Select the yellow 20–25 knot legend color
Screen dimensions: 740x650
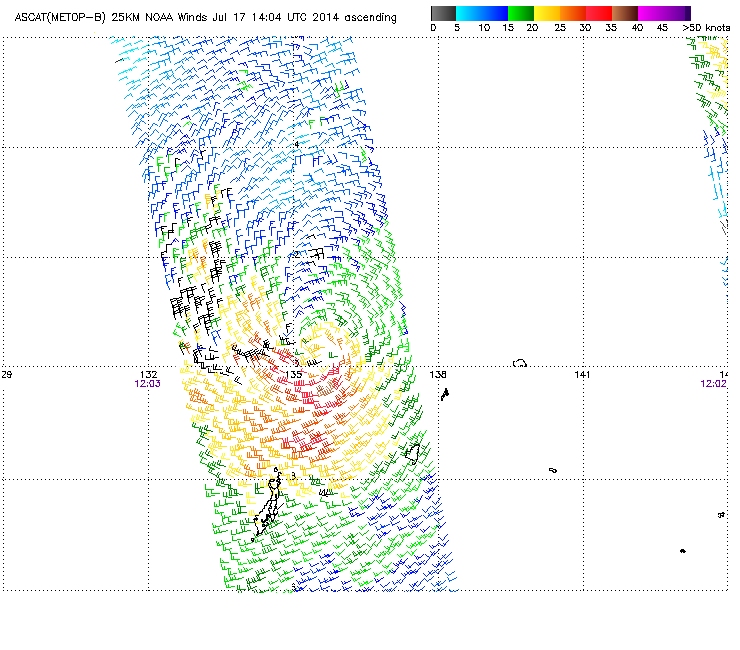[x=547, y=13]
